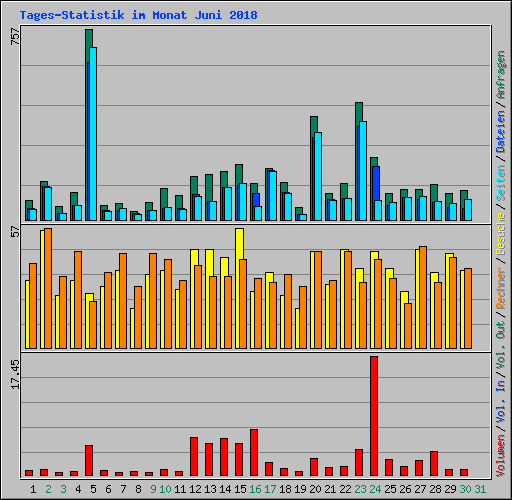Select the legend label 'Vol. In'
Viewport: 512px width, 500px height.
tap(501, 402)
